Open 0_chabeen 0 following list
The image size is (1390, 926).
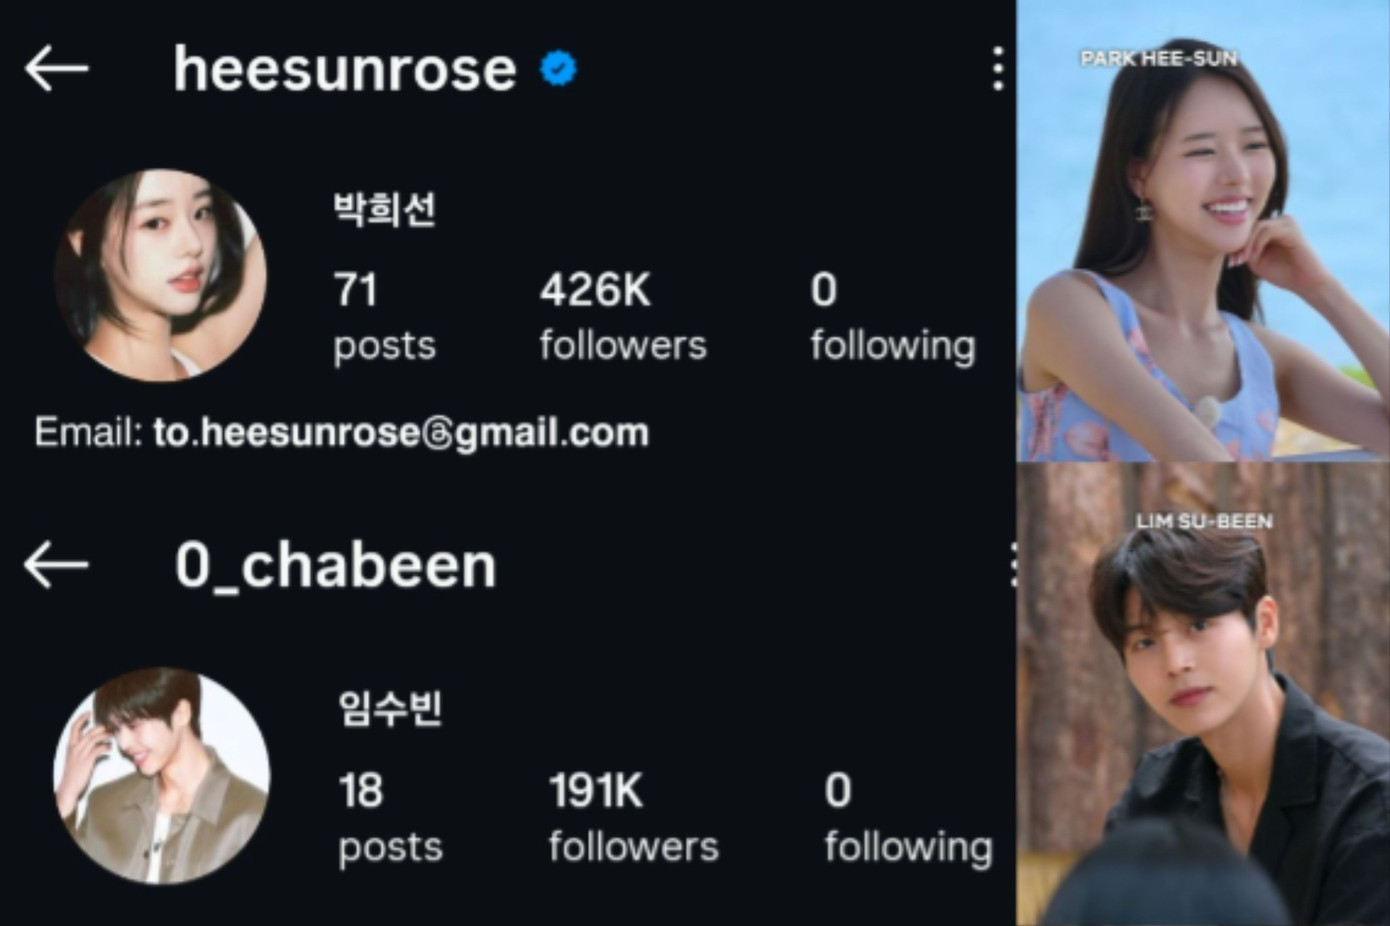tap(908, 817)
